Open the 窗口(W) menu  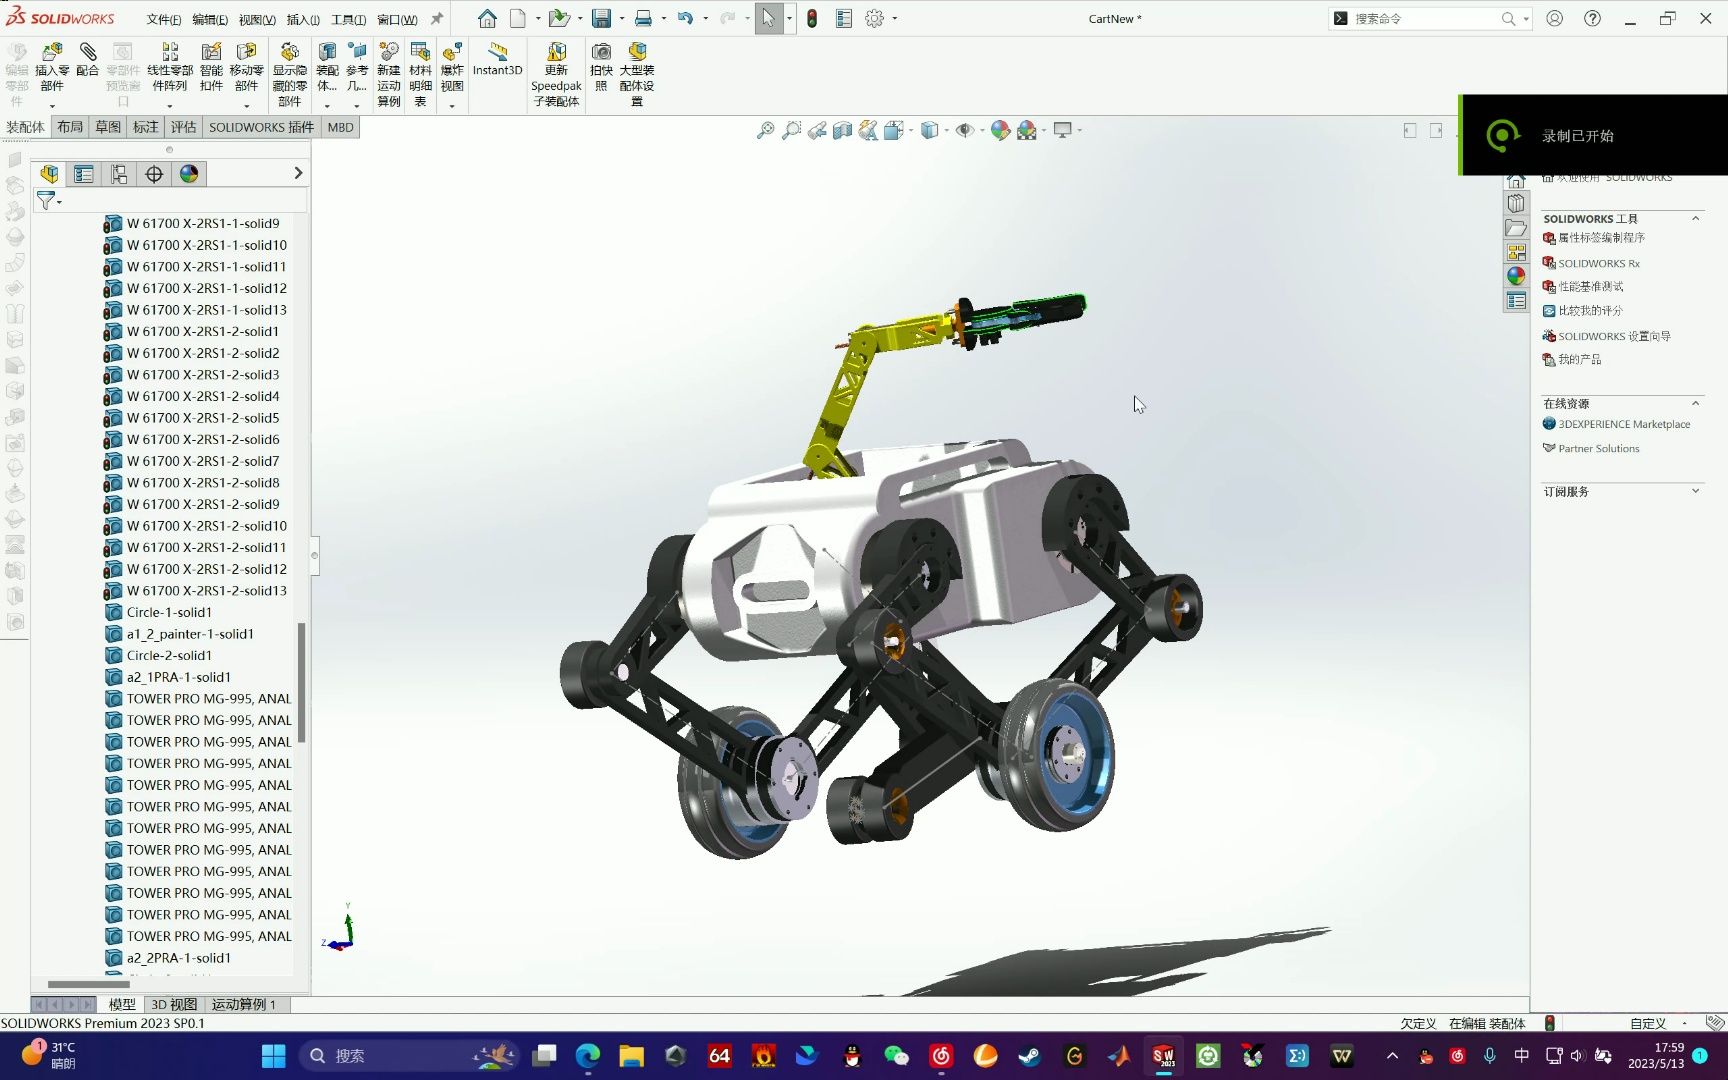397,19
